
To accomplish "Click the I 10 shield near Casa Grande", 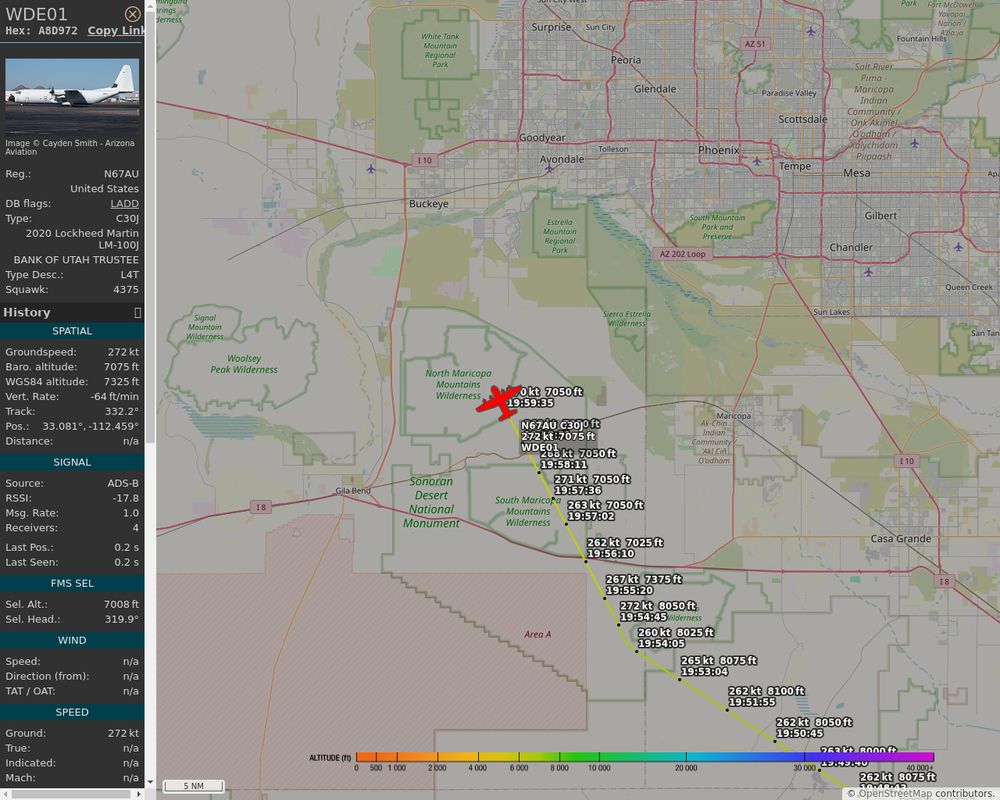I will click(x=906, y=461).
